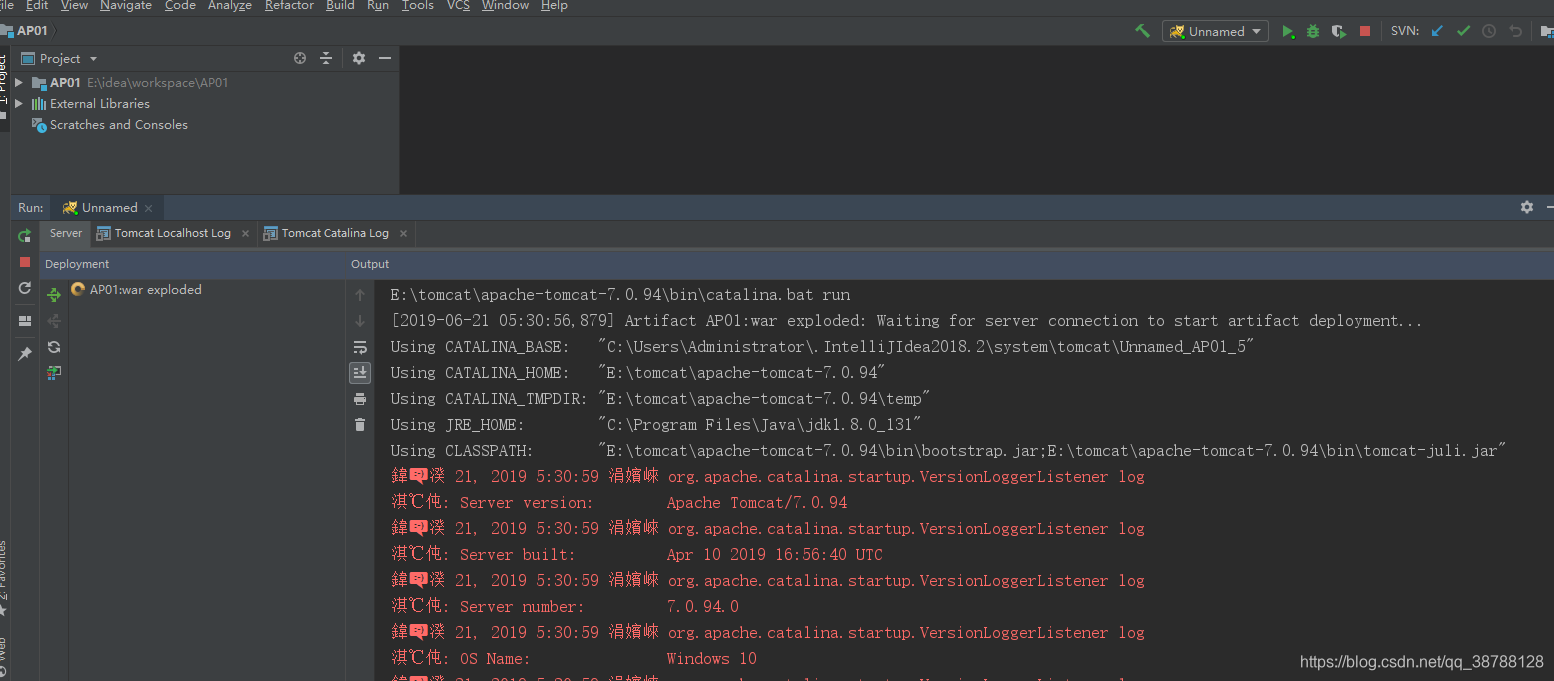Start debugging with the bug icon
Screen dimensions: 1554x681
coord(1313,32)
